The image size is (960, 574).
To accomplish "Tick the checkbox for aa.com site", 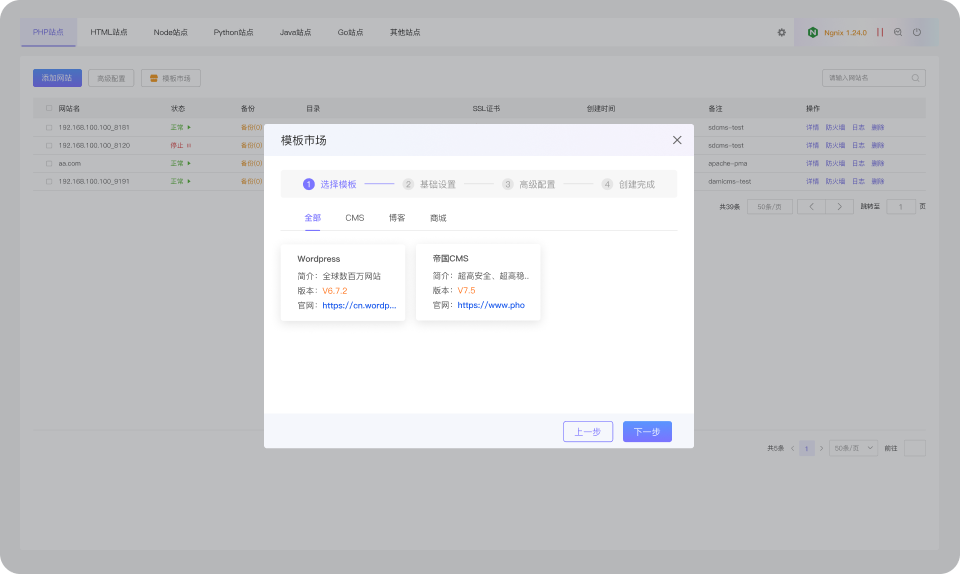I will [x=49, y=163].
